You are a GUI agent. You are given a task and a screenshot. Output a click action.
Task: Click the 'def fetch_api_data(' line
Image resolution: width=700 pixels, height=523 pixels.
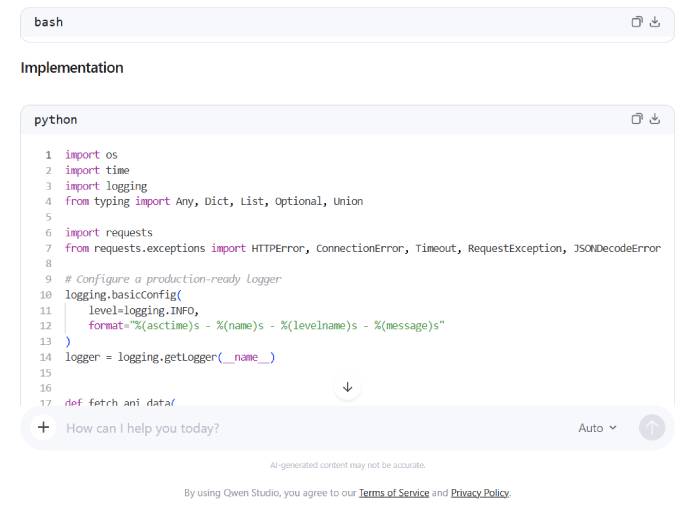point(120,402)
